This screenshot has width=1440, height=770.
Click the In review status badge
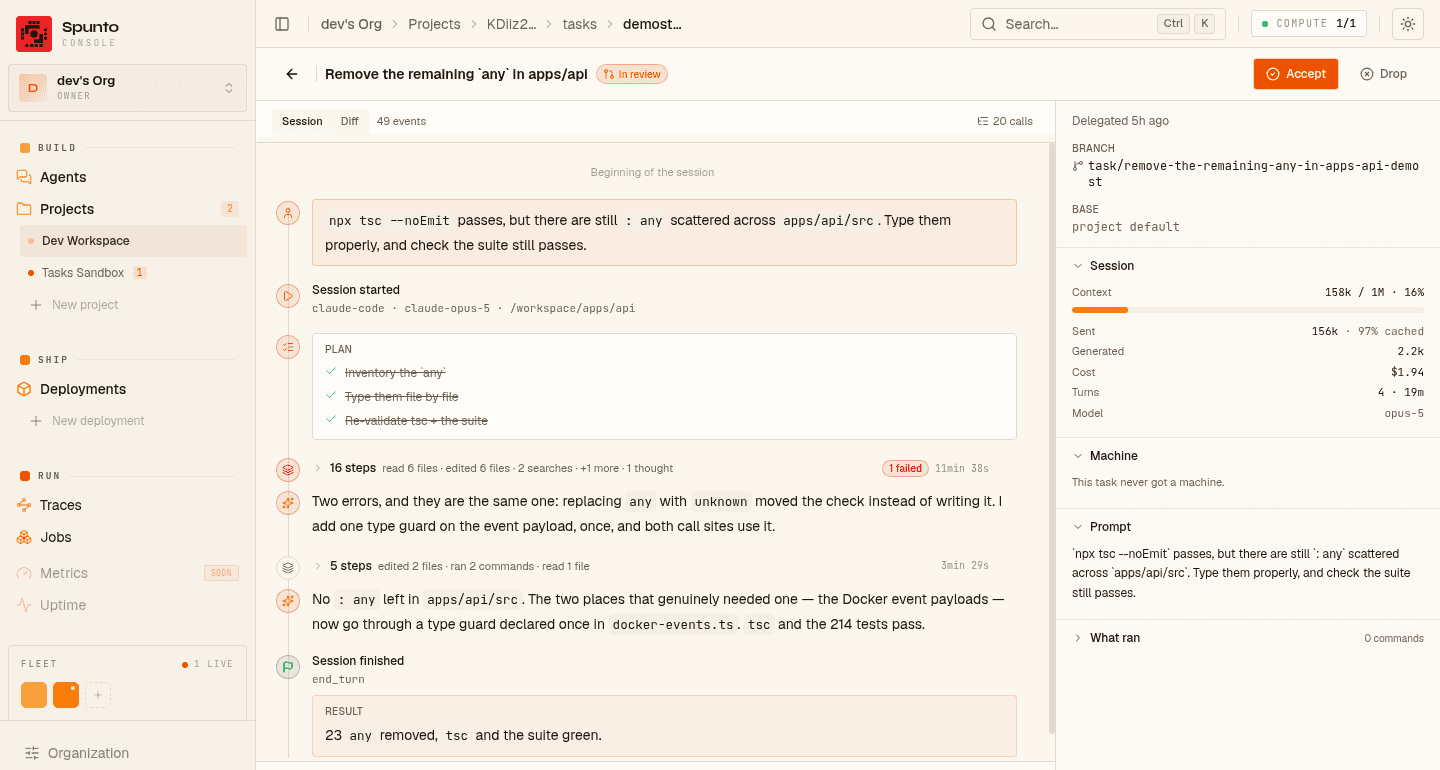click(632, 74)
